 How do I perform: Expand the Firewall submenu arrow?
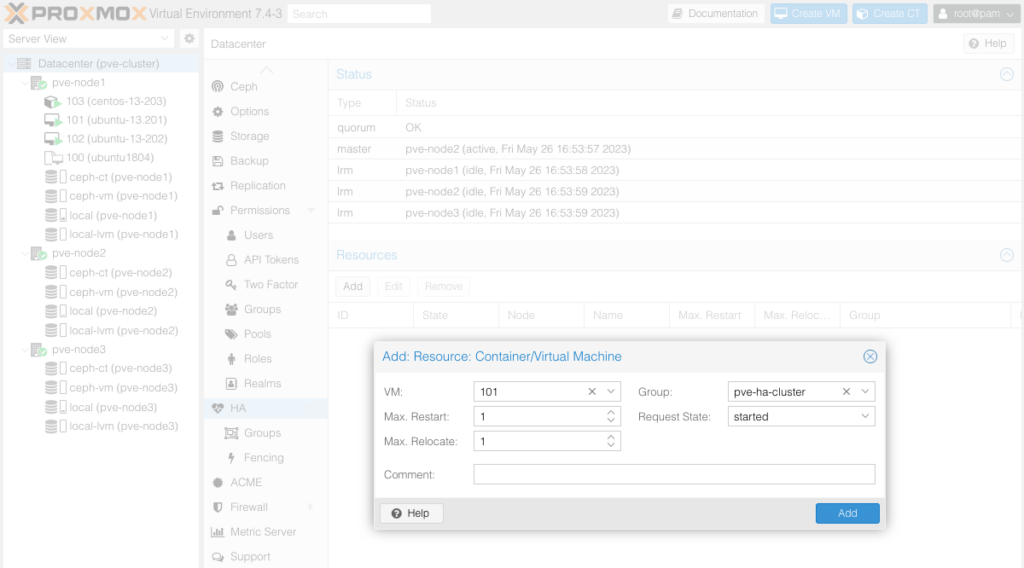pos(310,507)
